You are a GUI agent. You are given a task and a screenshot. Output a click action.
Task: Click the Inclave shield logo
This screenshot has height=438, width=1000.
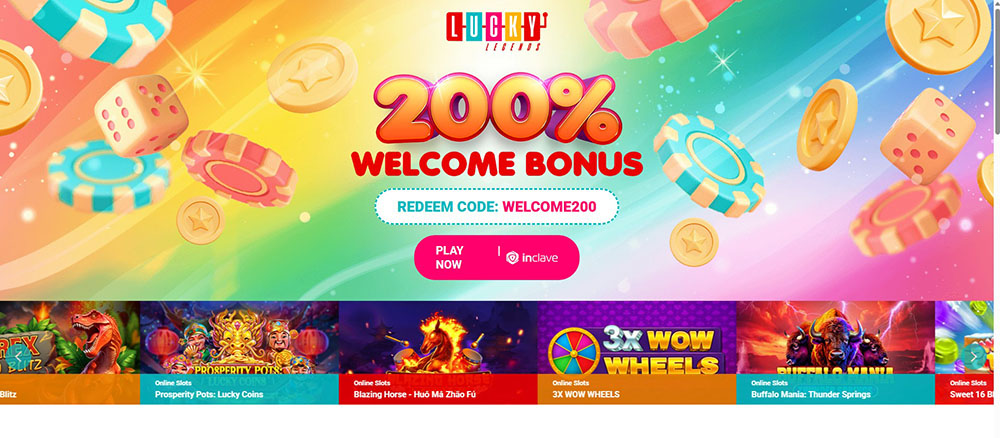pos(512,258)
